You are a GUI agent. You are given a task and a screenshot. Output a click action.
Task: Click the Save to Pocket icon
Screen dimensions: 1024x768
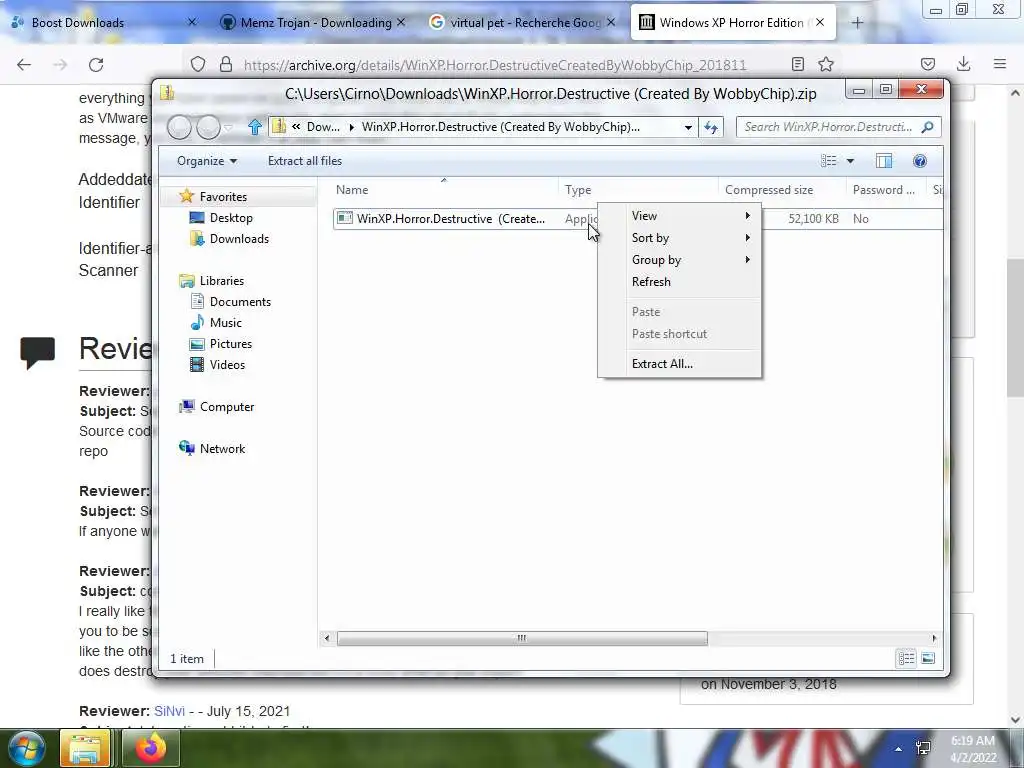point(927,64)
